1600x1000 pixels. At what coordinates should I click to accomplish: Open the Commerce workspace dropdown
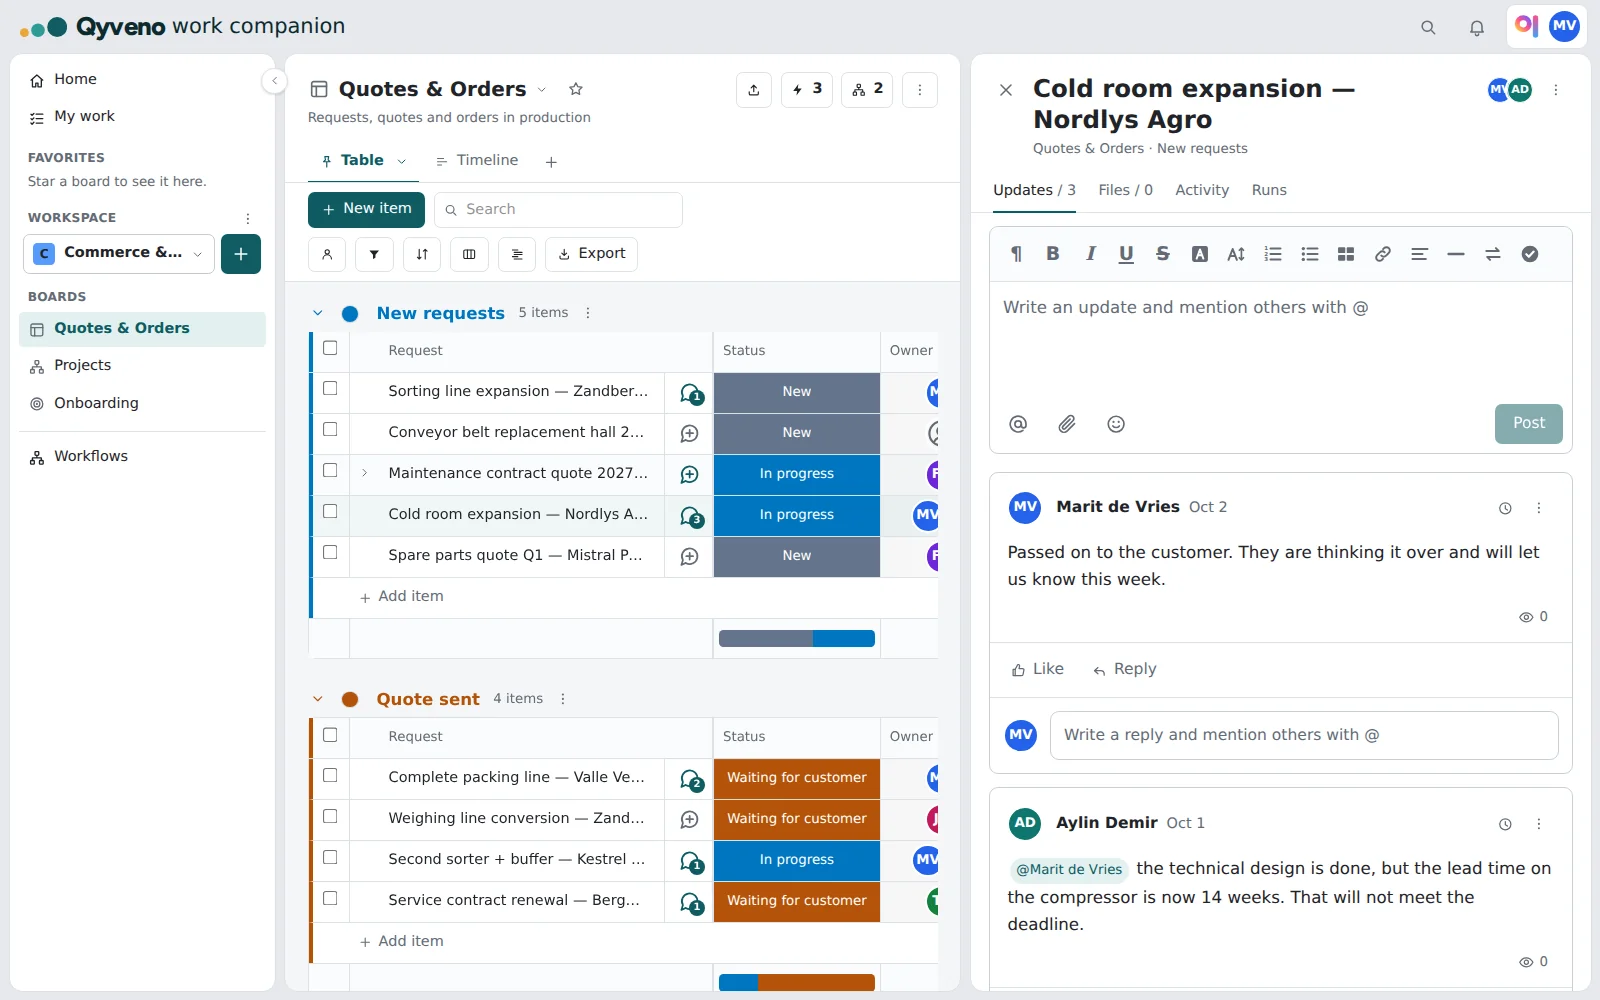(119, 253)
